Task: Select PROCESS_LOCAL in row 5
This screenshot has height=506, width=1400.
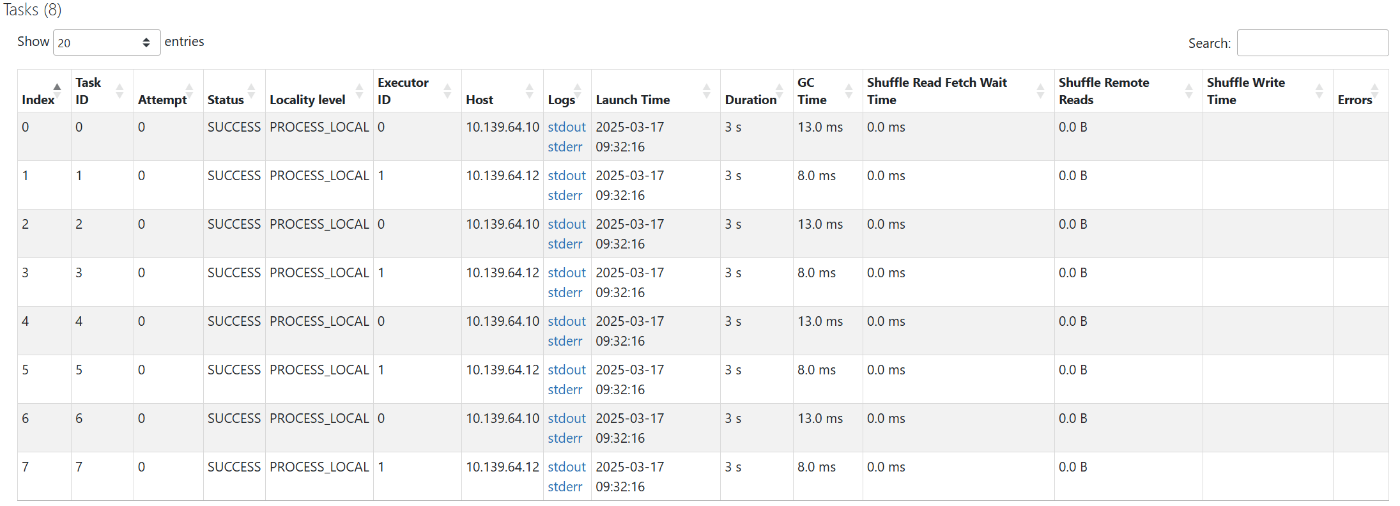Action: coord(320,369)
